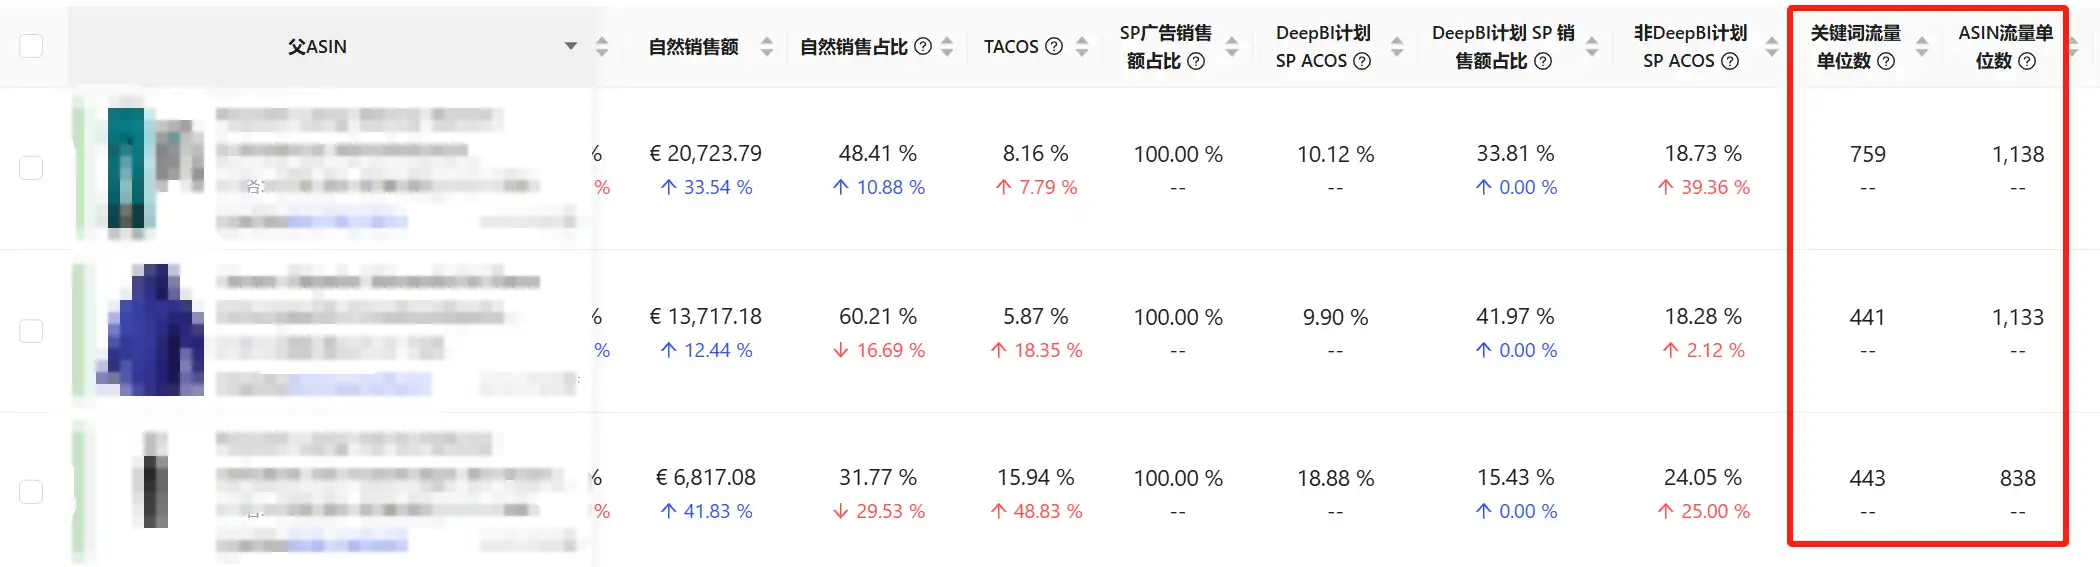
Task: Expand the 父ASIN dropdown arrow
Action: click(571, 46)
